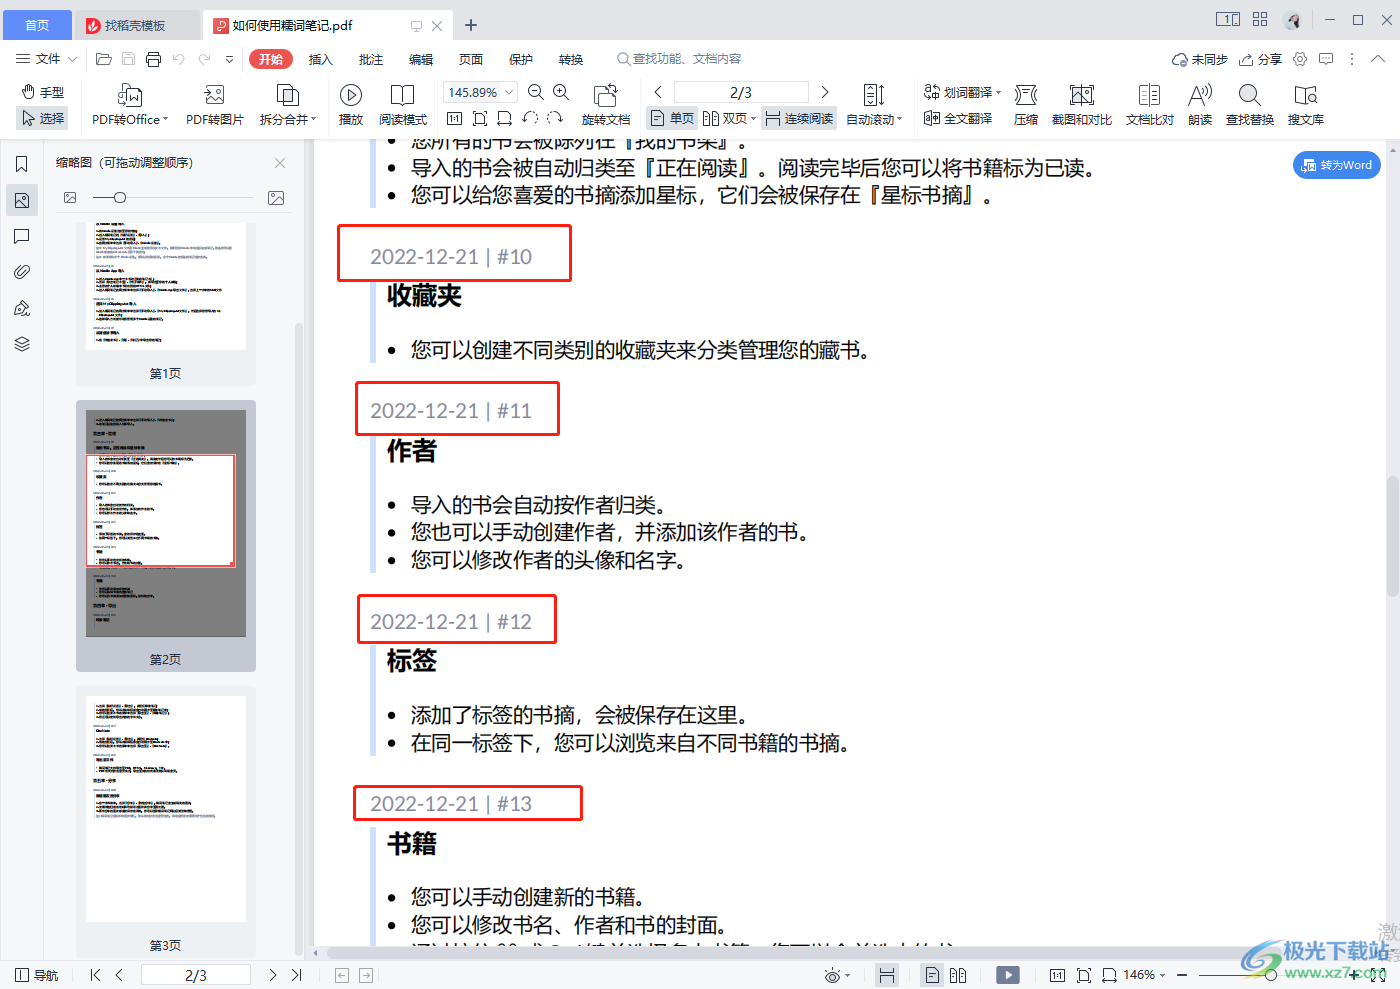Viewport: 1400px width, 989px height.
Task: Click the open file folder icon
Action: (x=103, y=59)
